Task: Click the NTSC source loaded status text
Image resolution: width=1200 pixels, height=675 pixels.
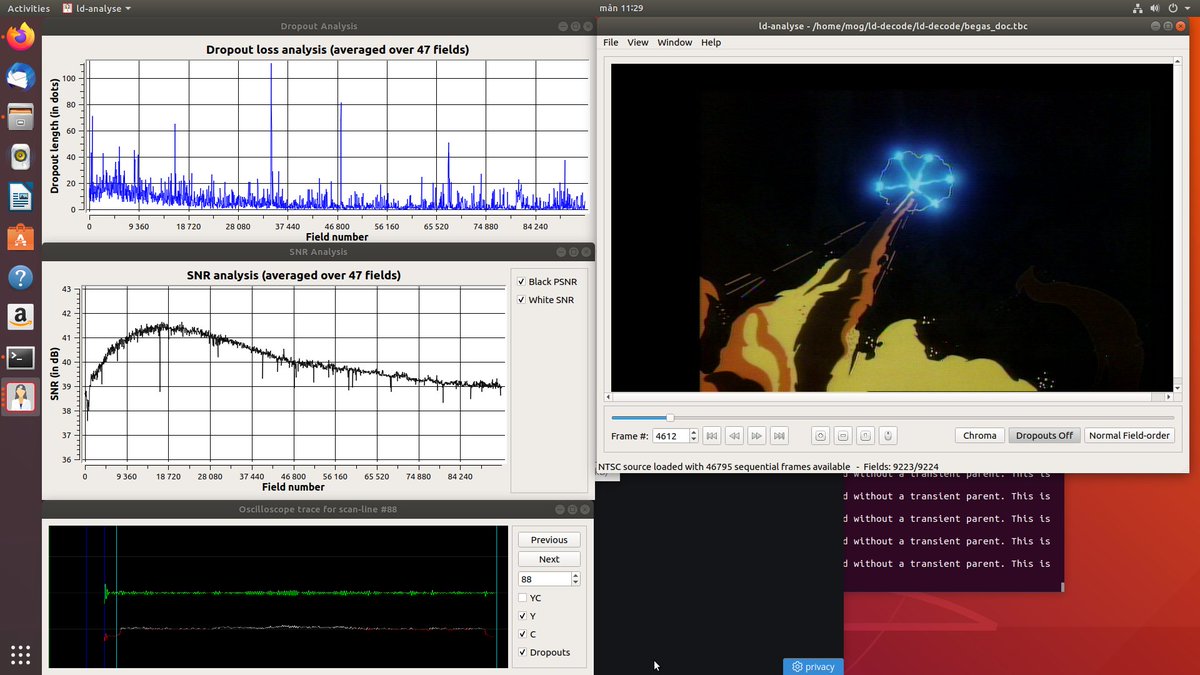Action: tap(724, 466)
